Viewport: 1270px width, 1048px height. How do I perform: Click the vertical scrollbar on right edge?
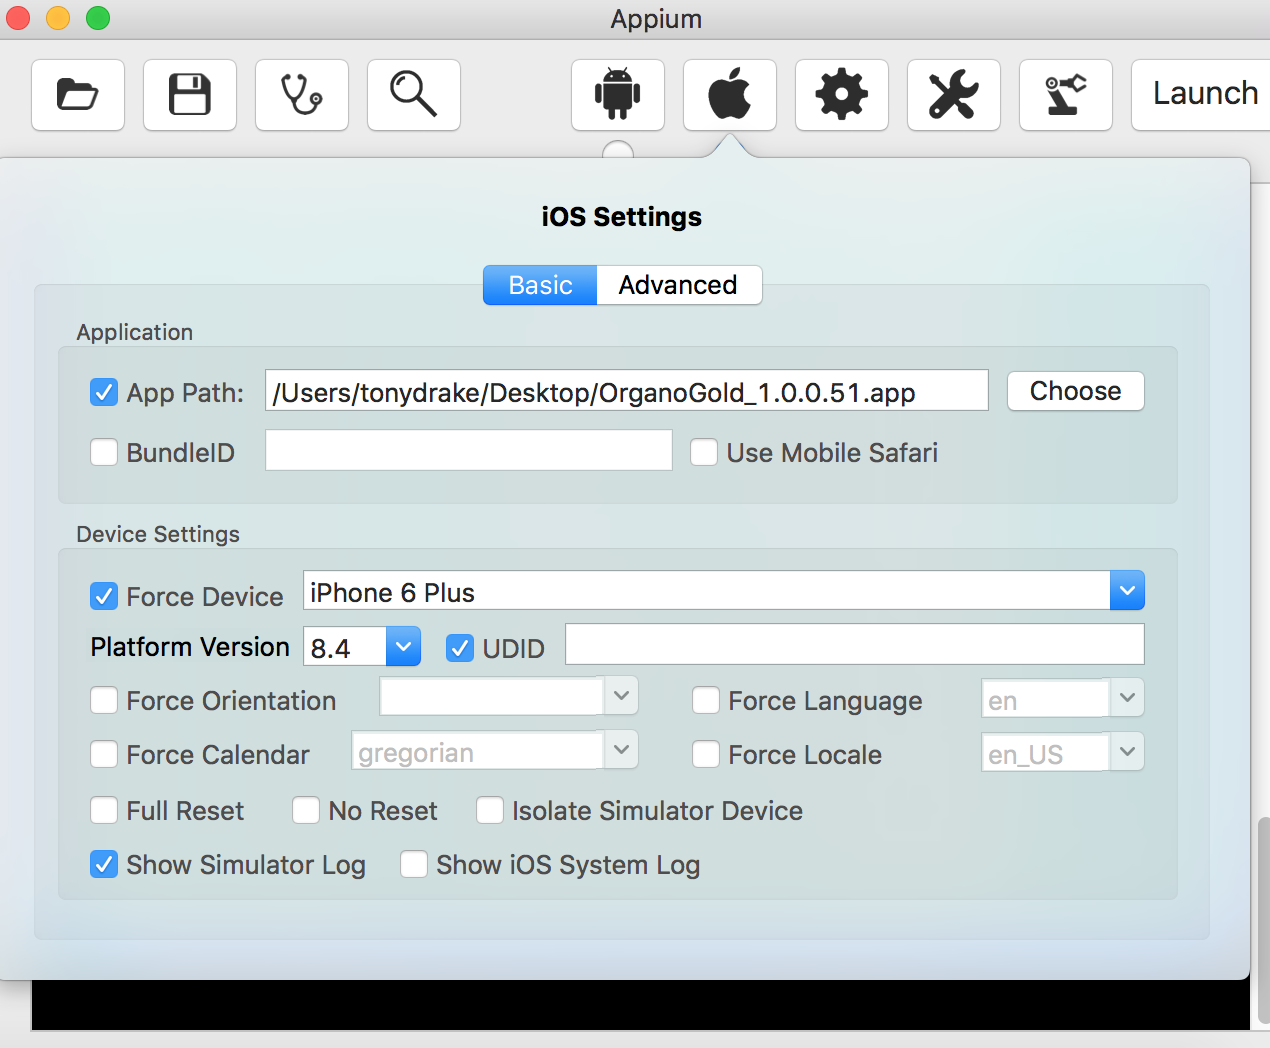click(x=1263, y=920)
